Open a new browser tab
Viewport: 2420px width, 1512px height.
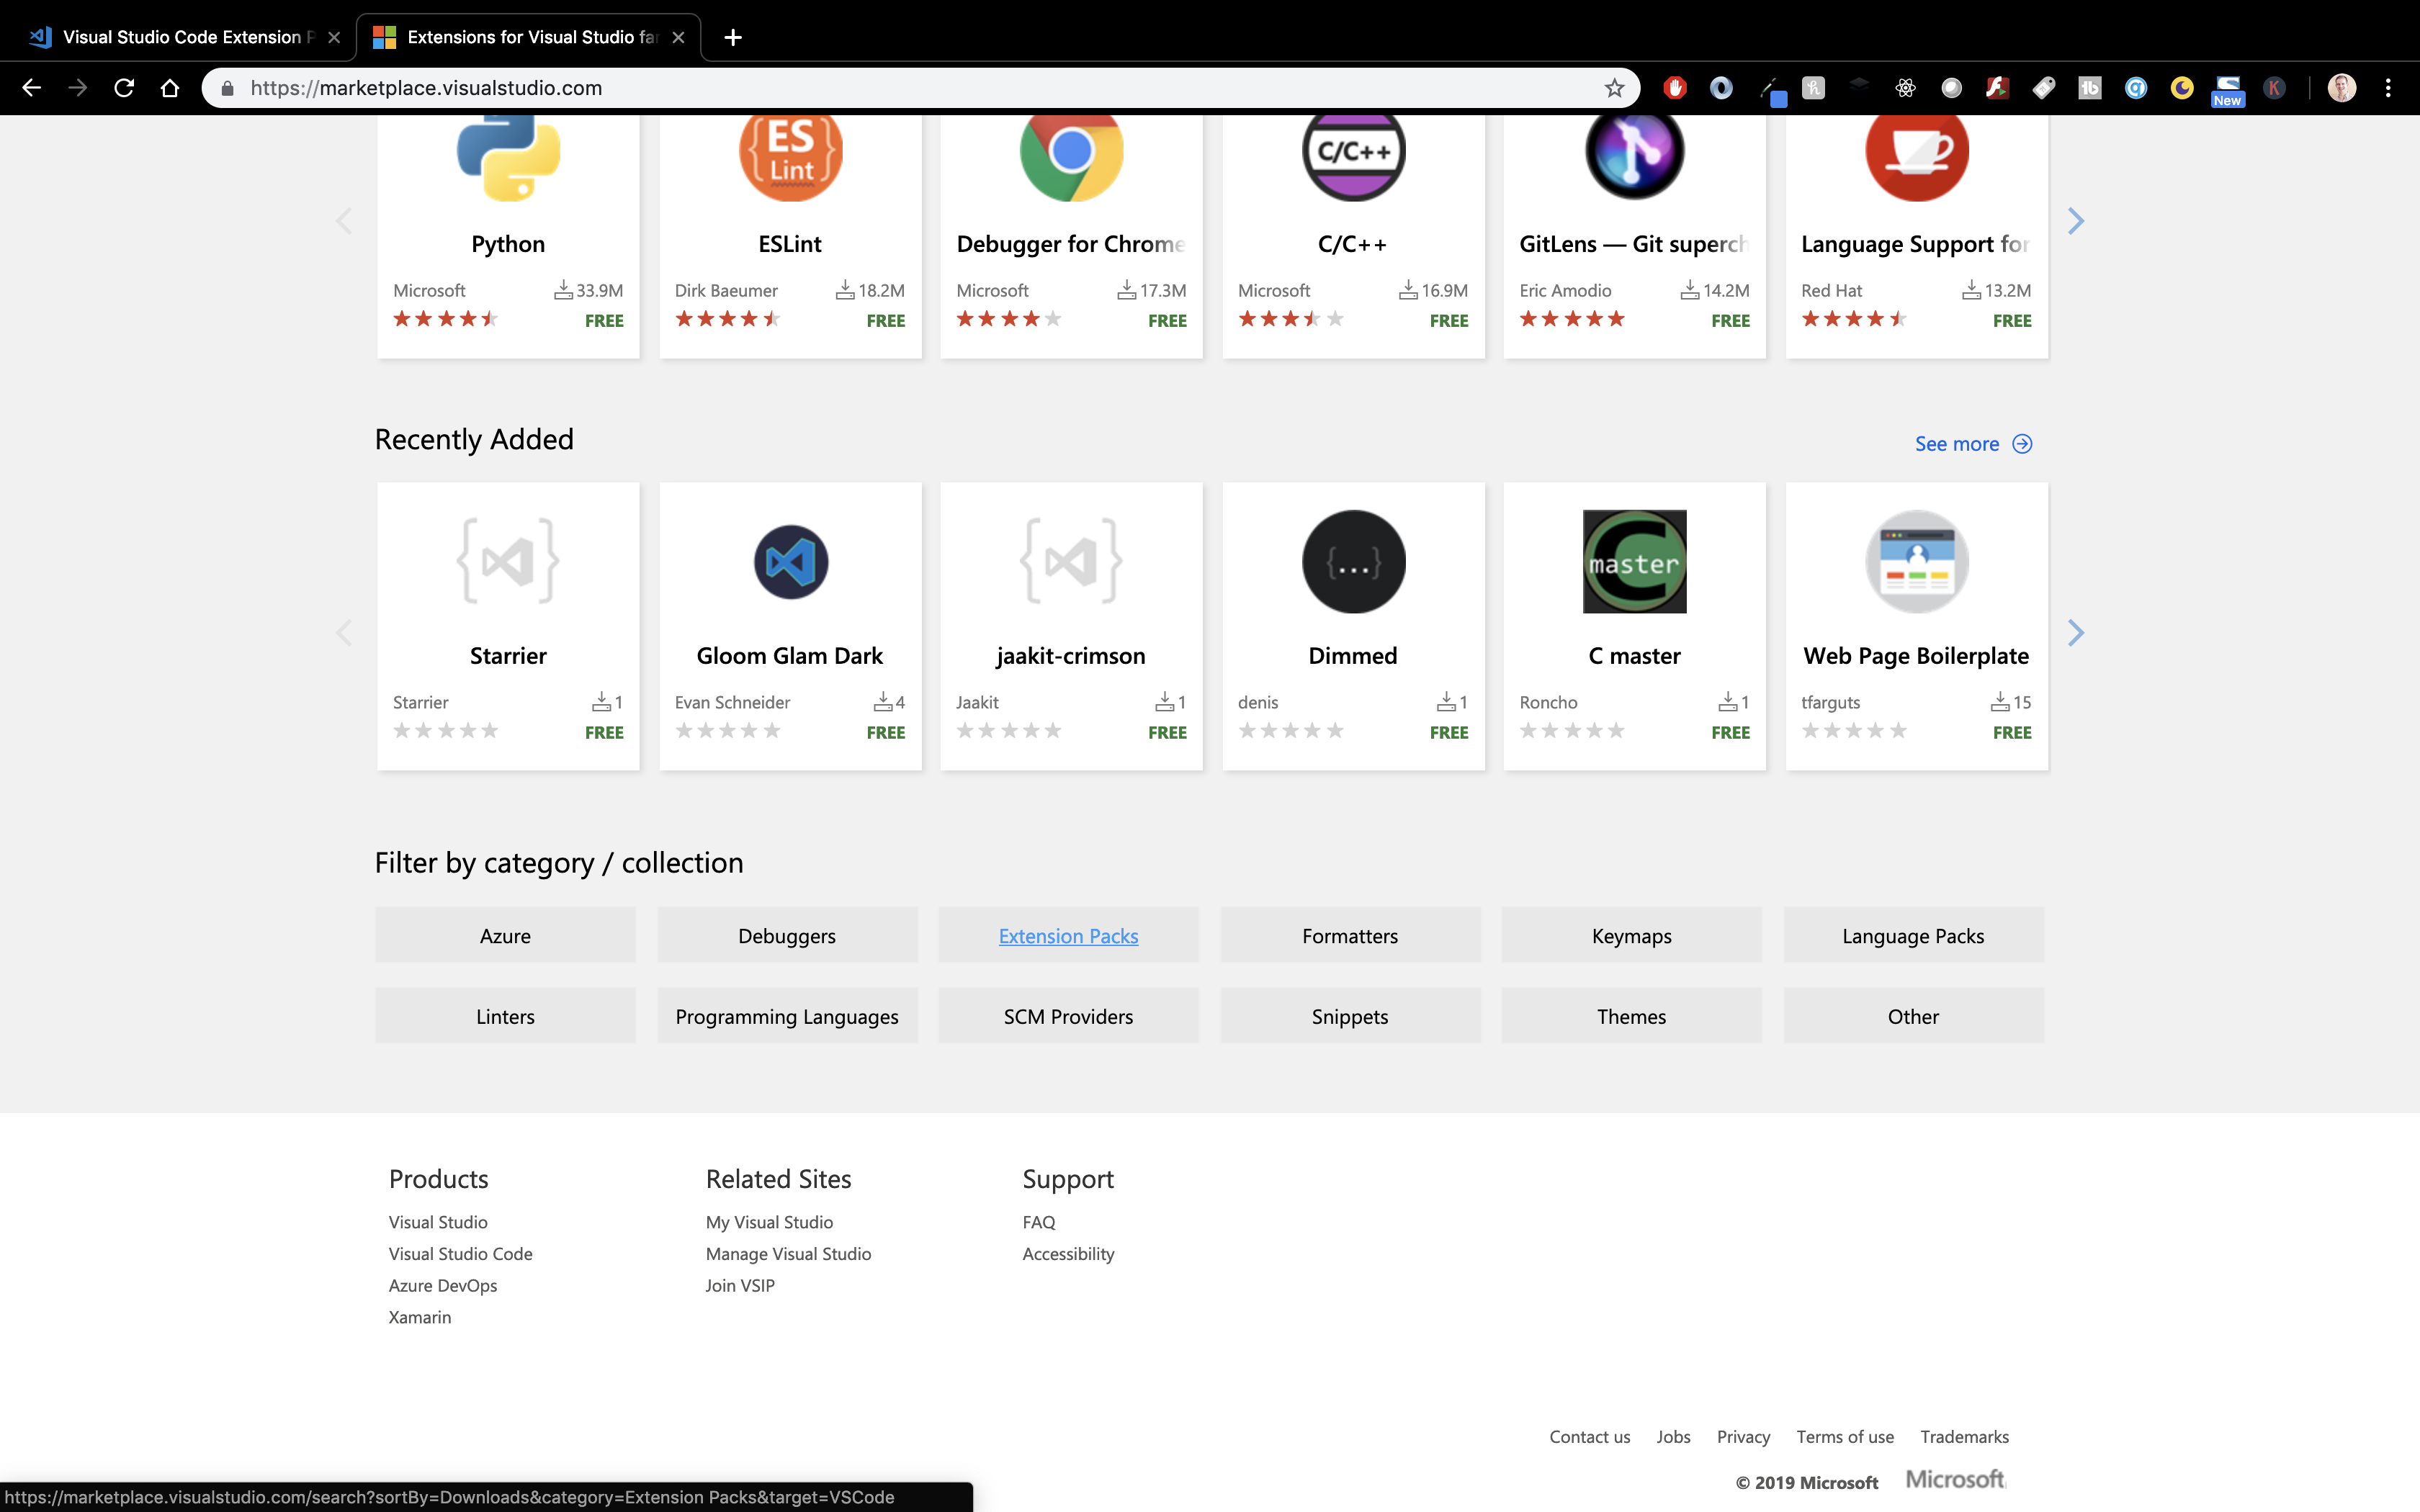tap(733, 37)
